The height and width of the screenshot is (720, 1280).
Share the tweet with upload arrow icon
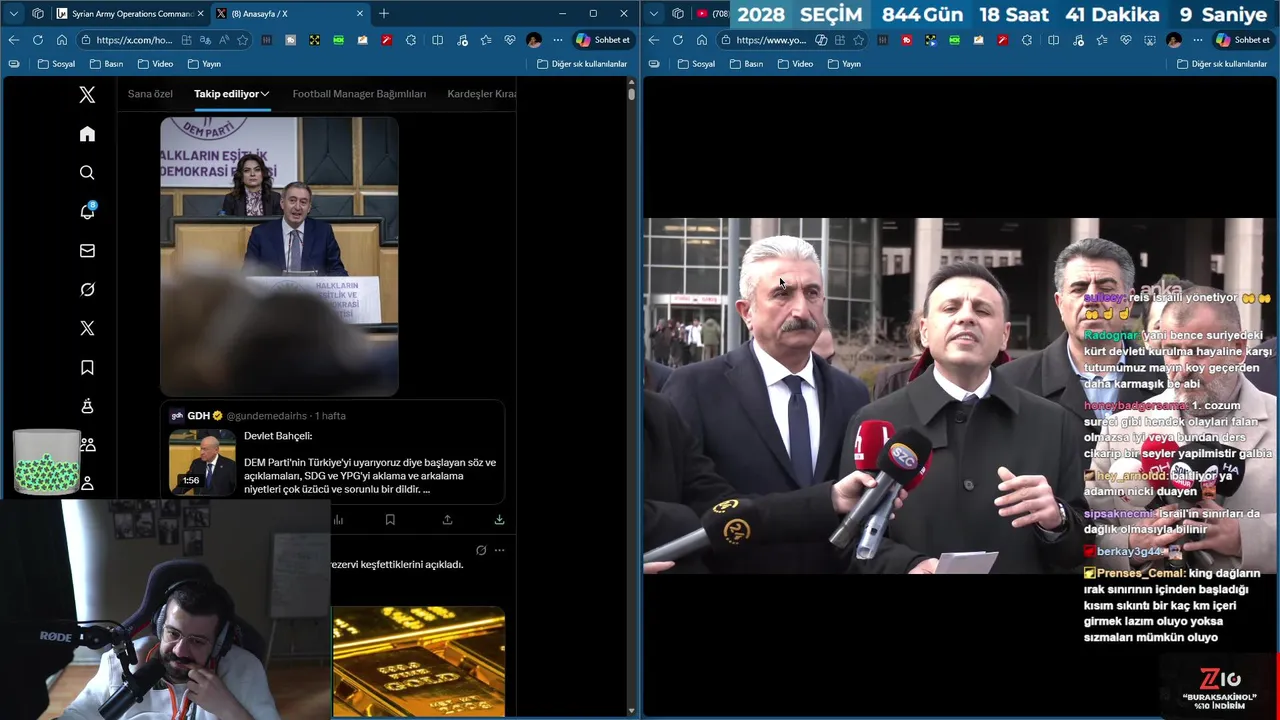coord(447,520)
